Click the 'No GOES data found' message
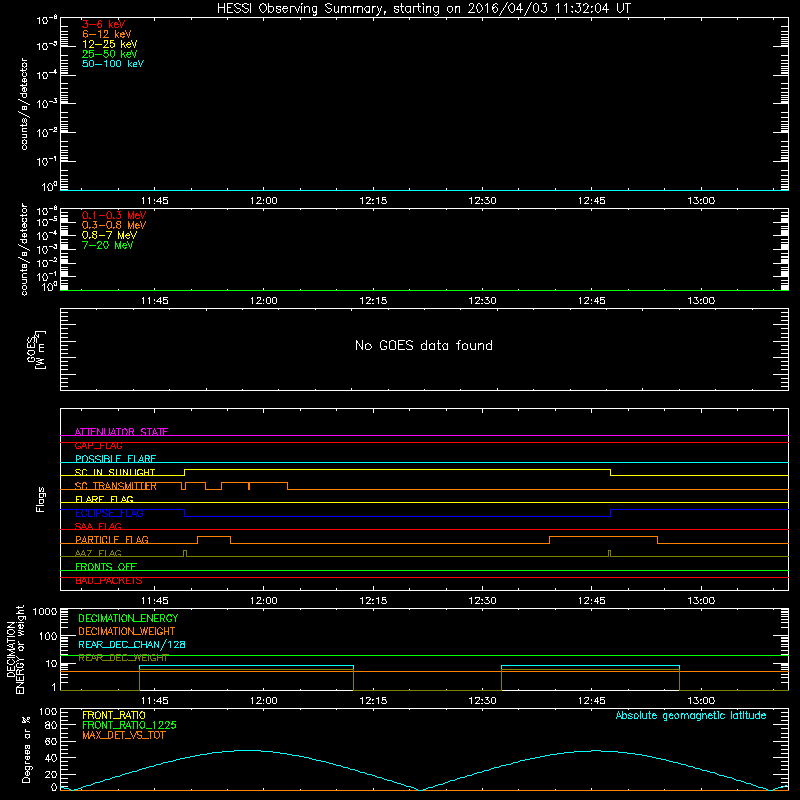The image size is (800, 800). point(423,345)
